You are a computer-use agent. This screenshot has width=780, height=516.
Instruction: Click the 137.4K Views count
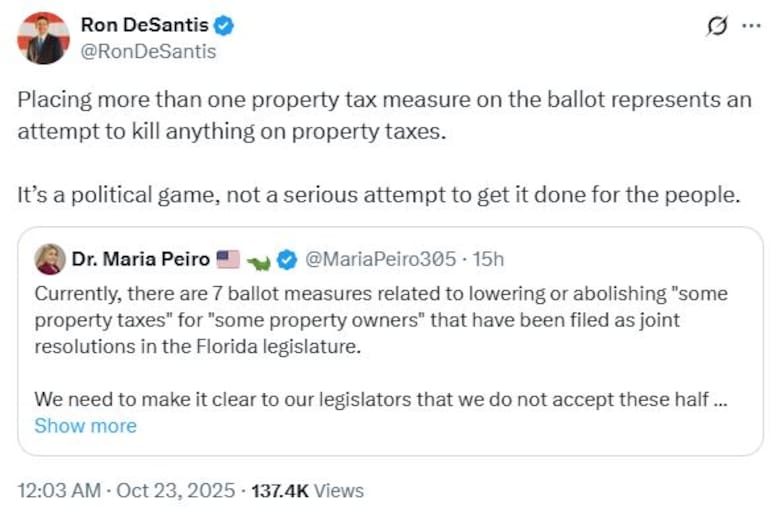[x=307, y=491]
